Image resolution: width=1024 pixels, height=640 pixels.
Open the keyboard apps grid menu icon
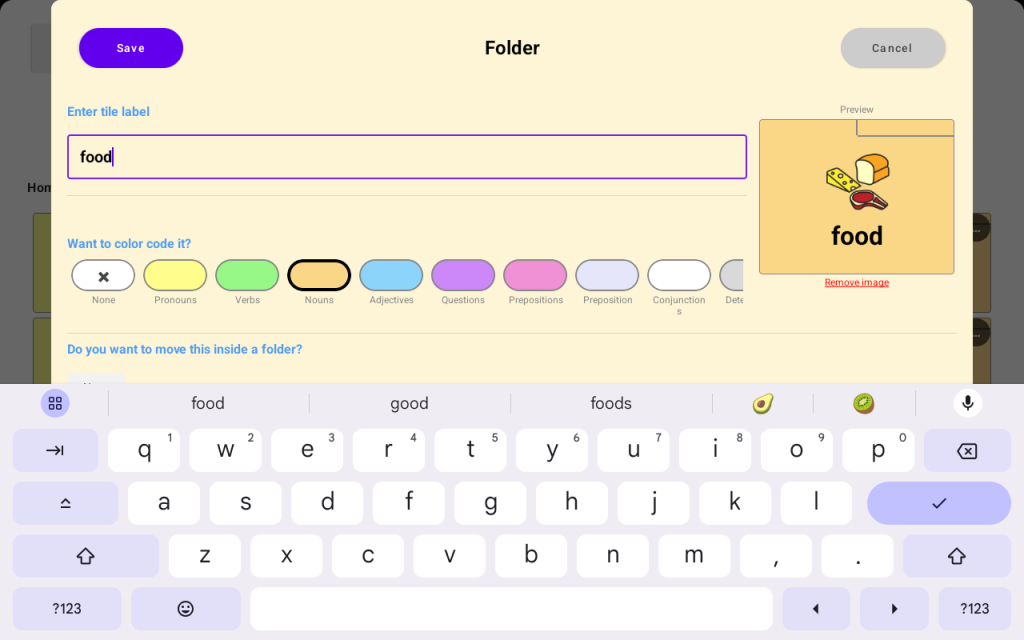coord(55,403)
